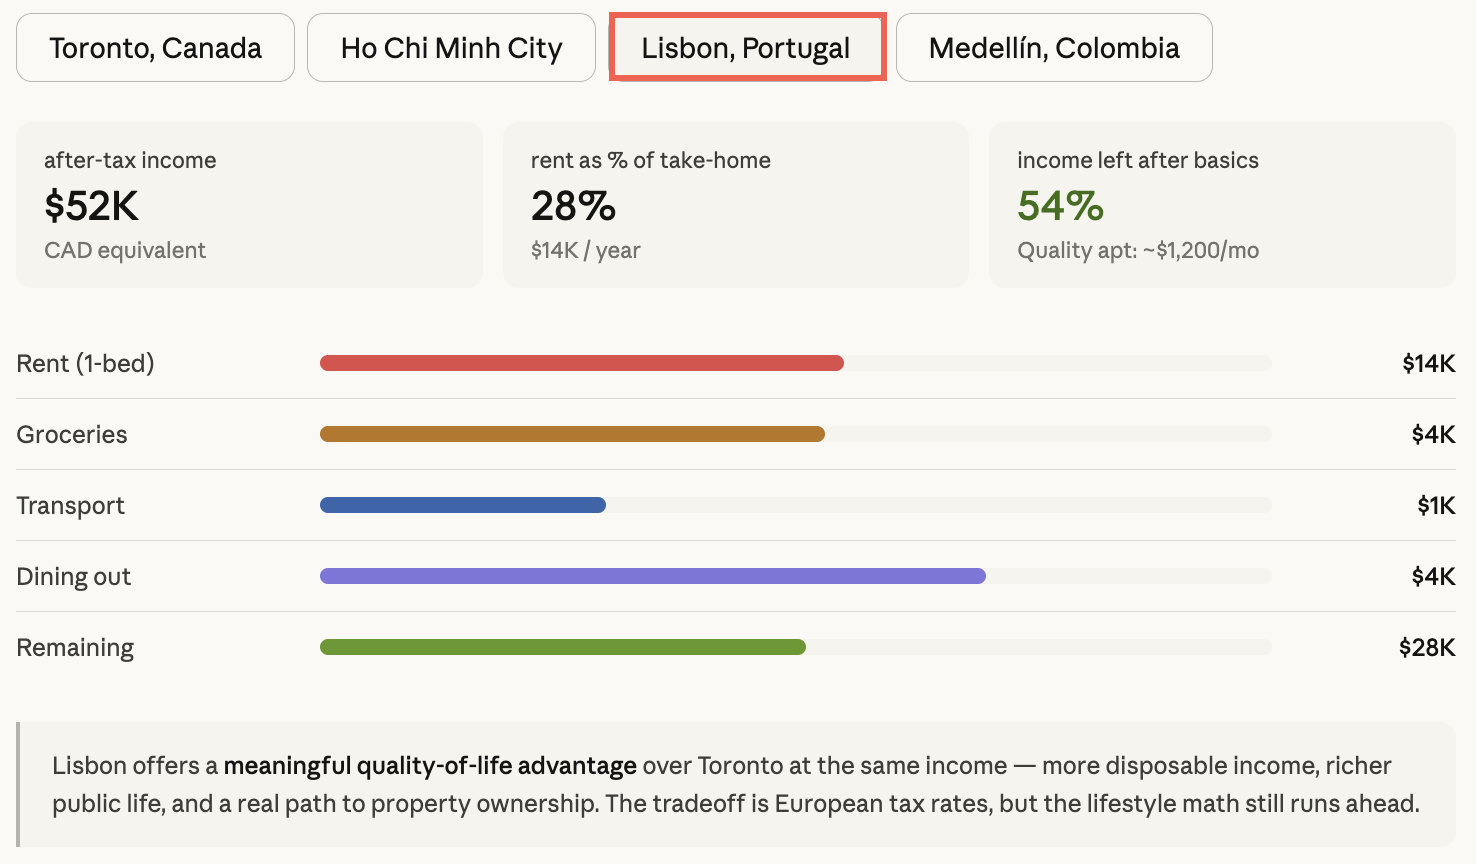Click the green 54% figure
Image resolution: width=1476 pixels, height=864 pixels.
coord(1060,206)
